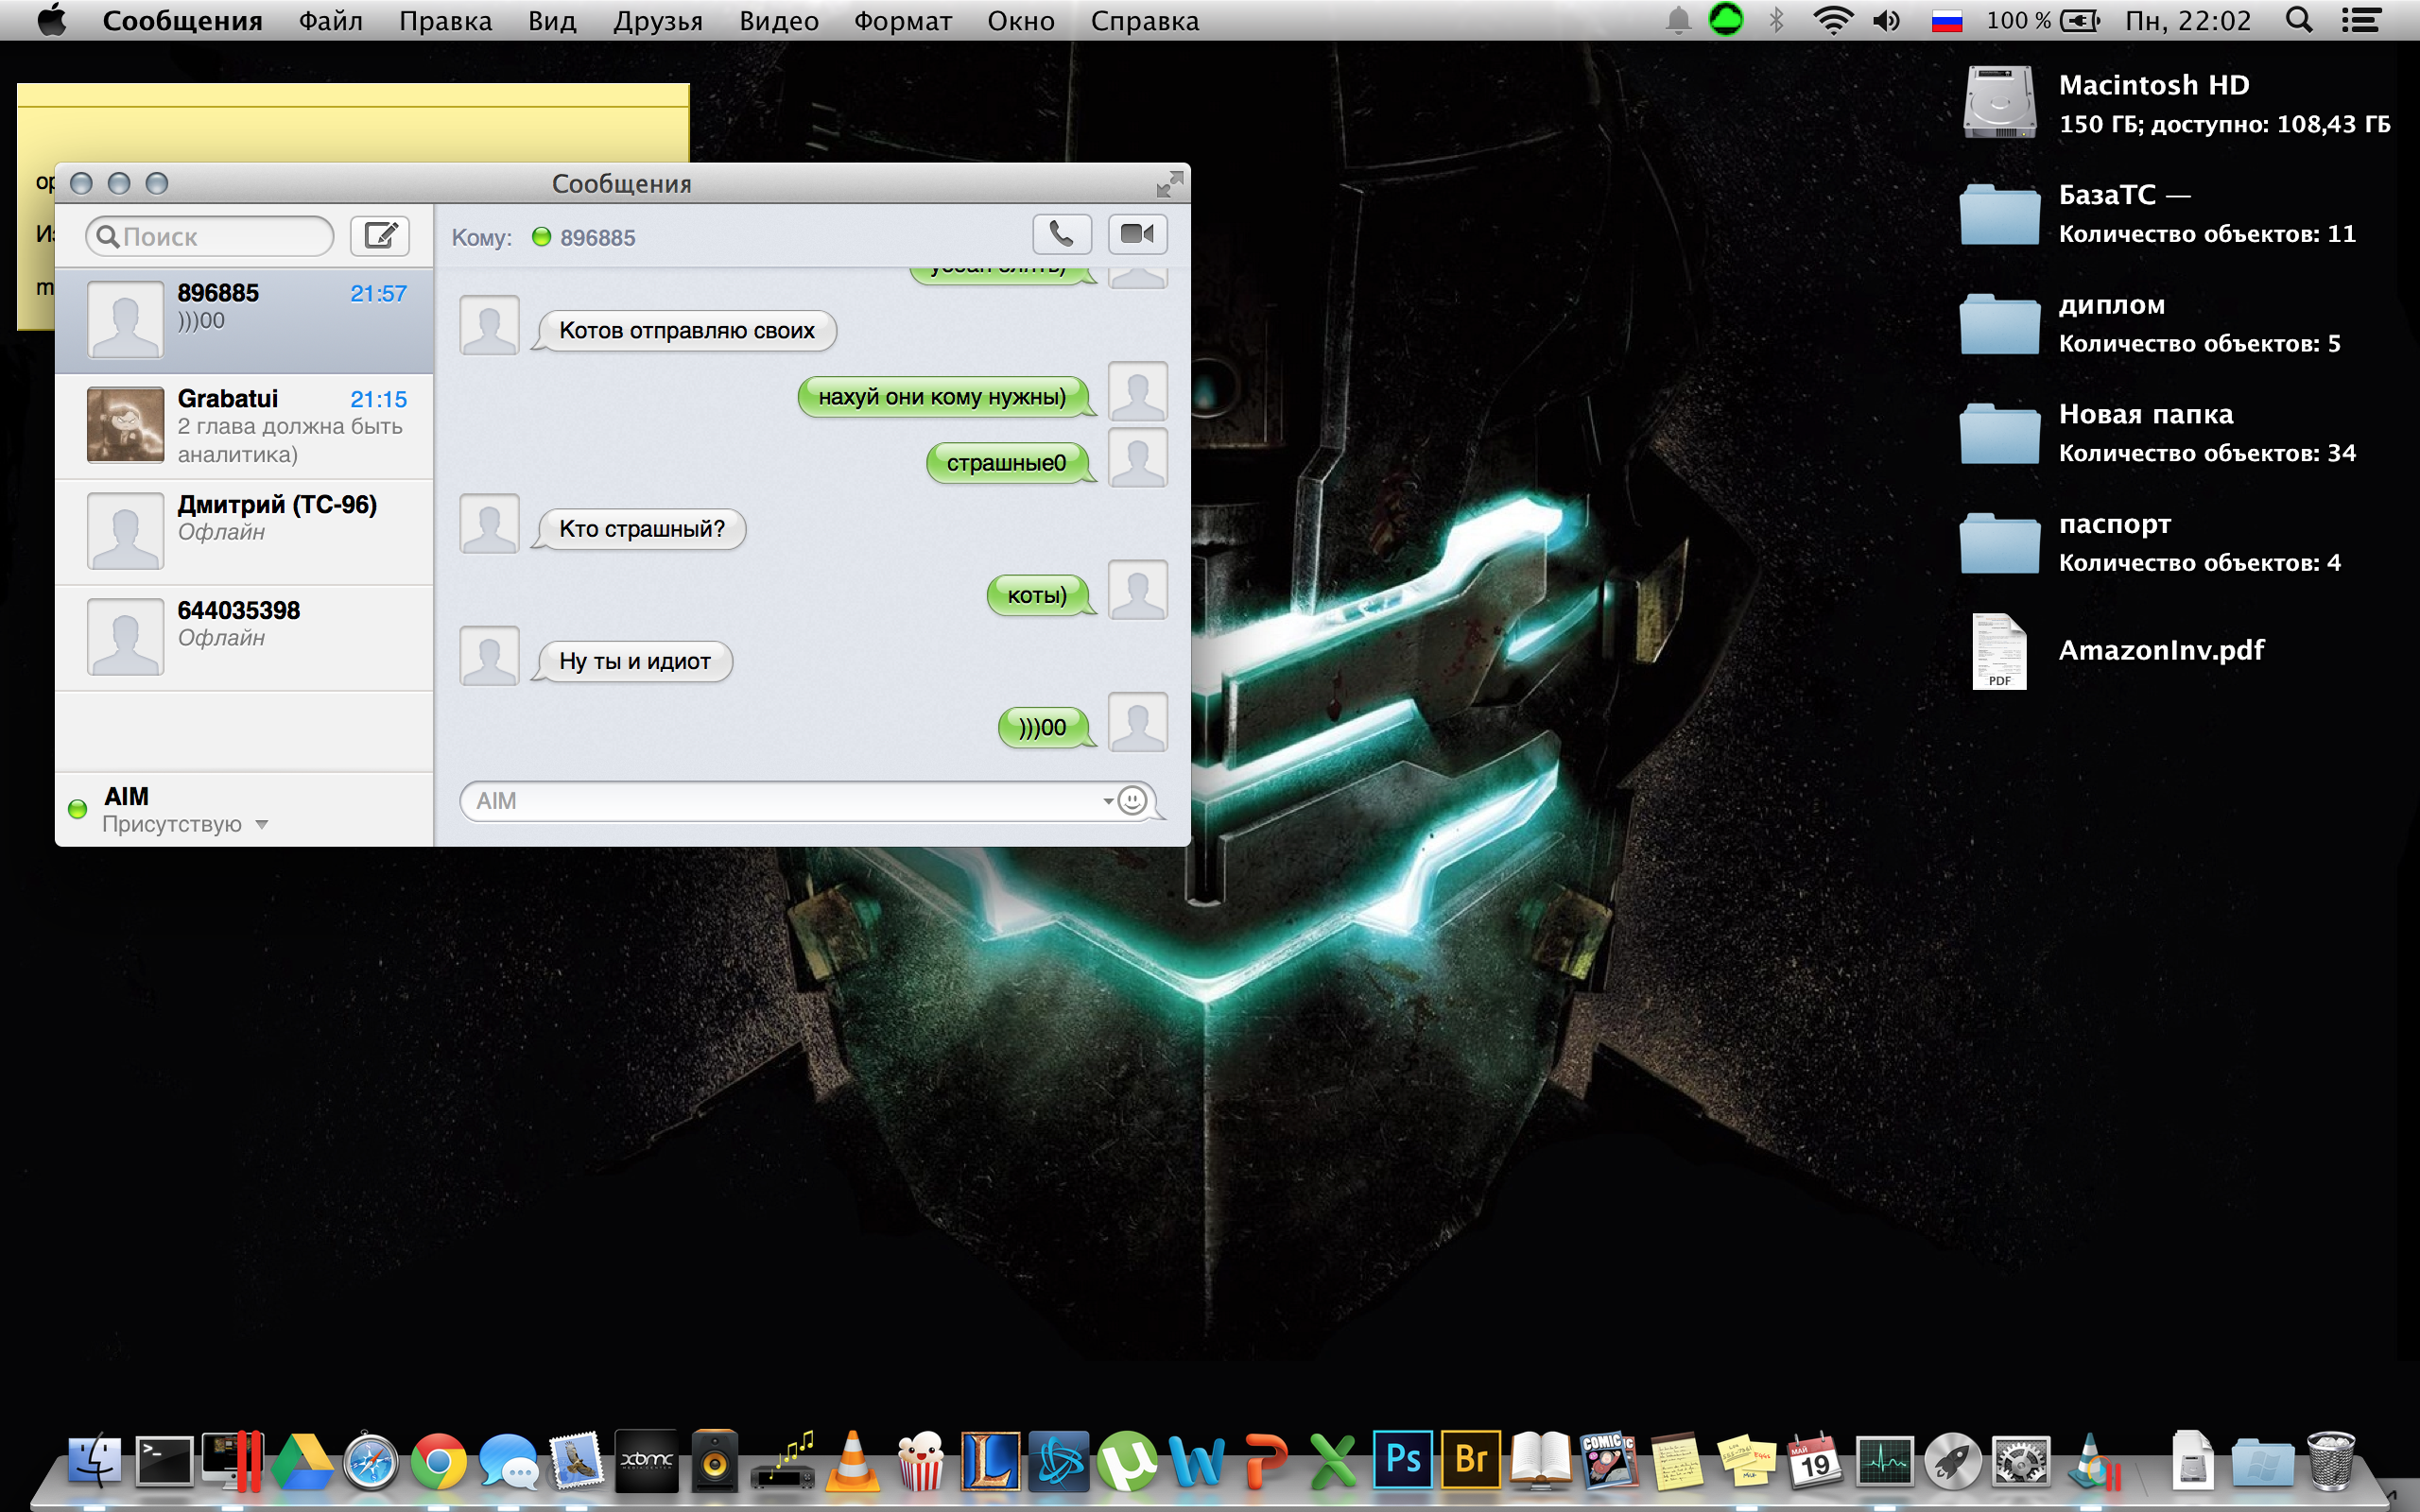Open the Видео menu

point(778,21)
